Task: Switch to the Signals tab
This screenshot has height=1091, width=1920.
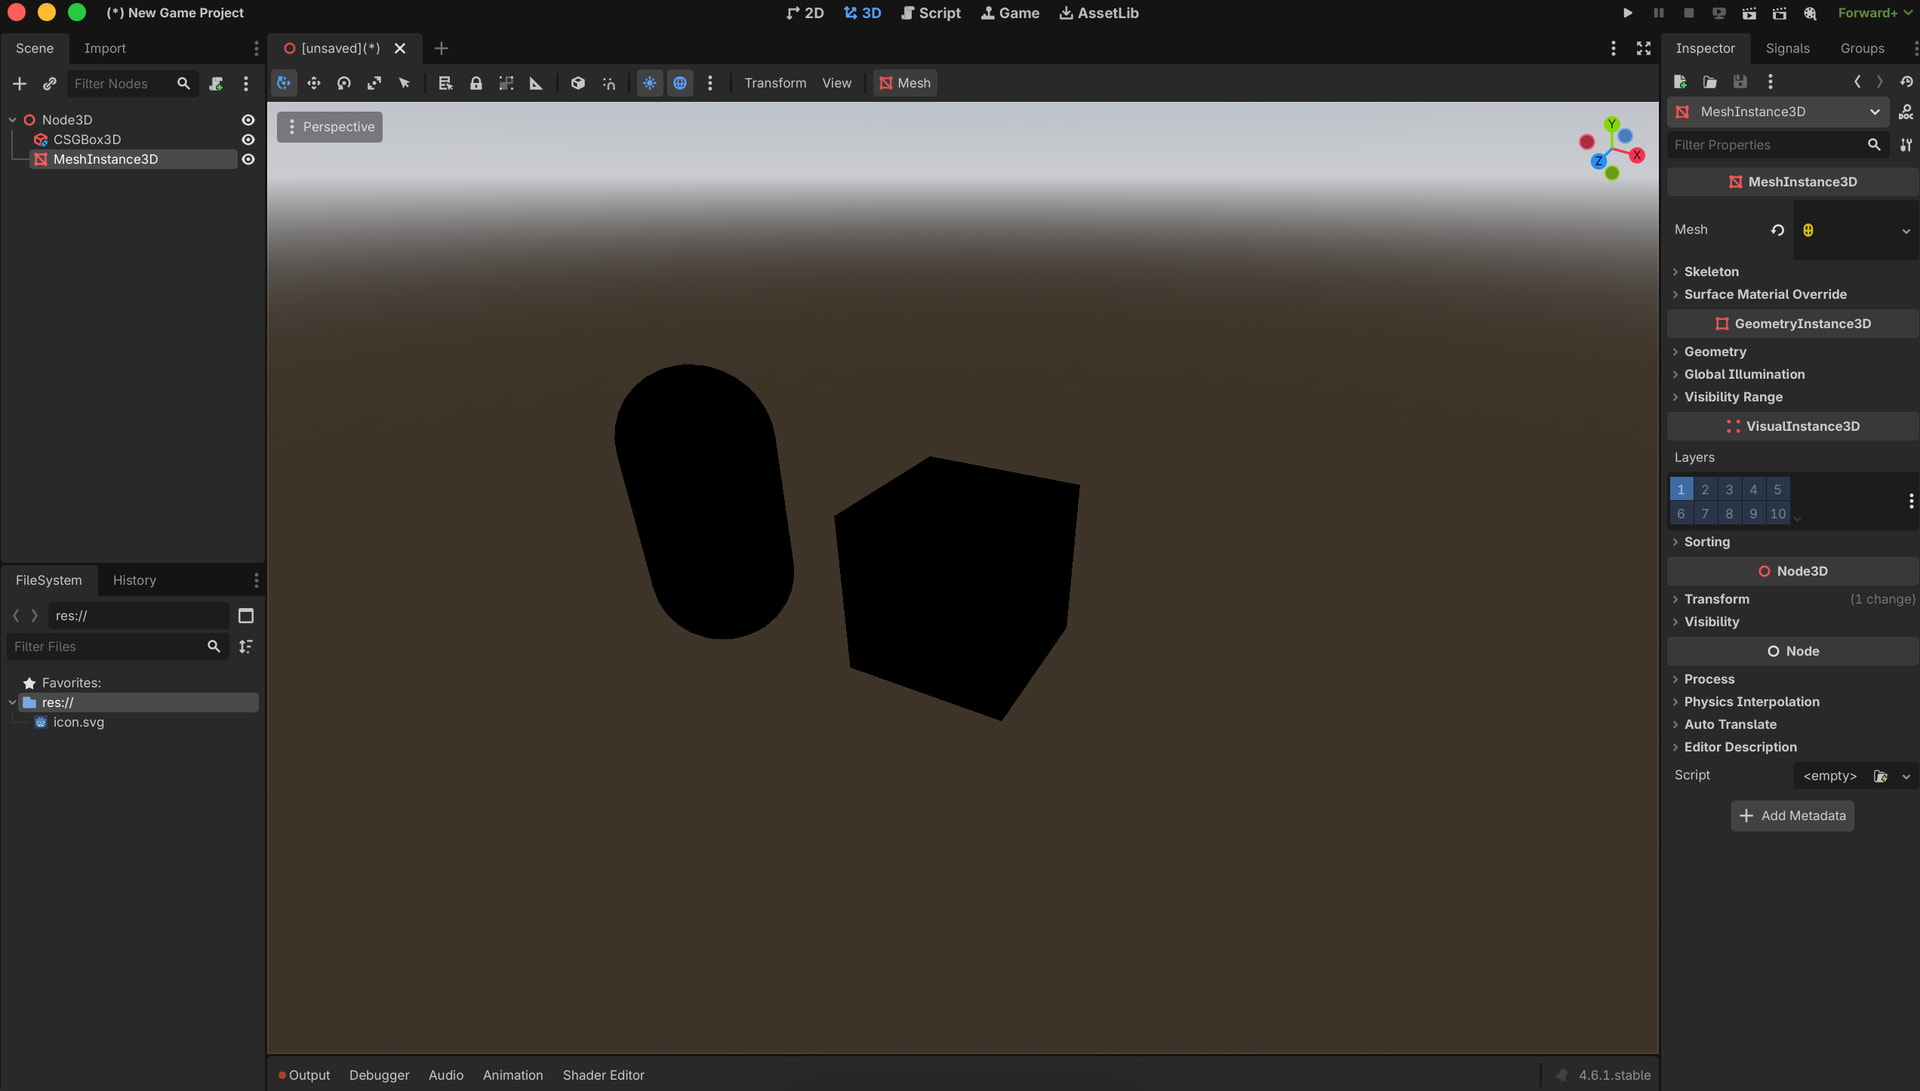Action: (x=1787, y=48)
